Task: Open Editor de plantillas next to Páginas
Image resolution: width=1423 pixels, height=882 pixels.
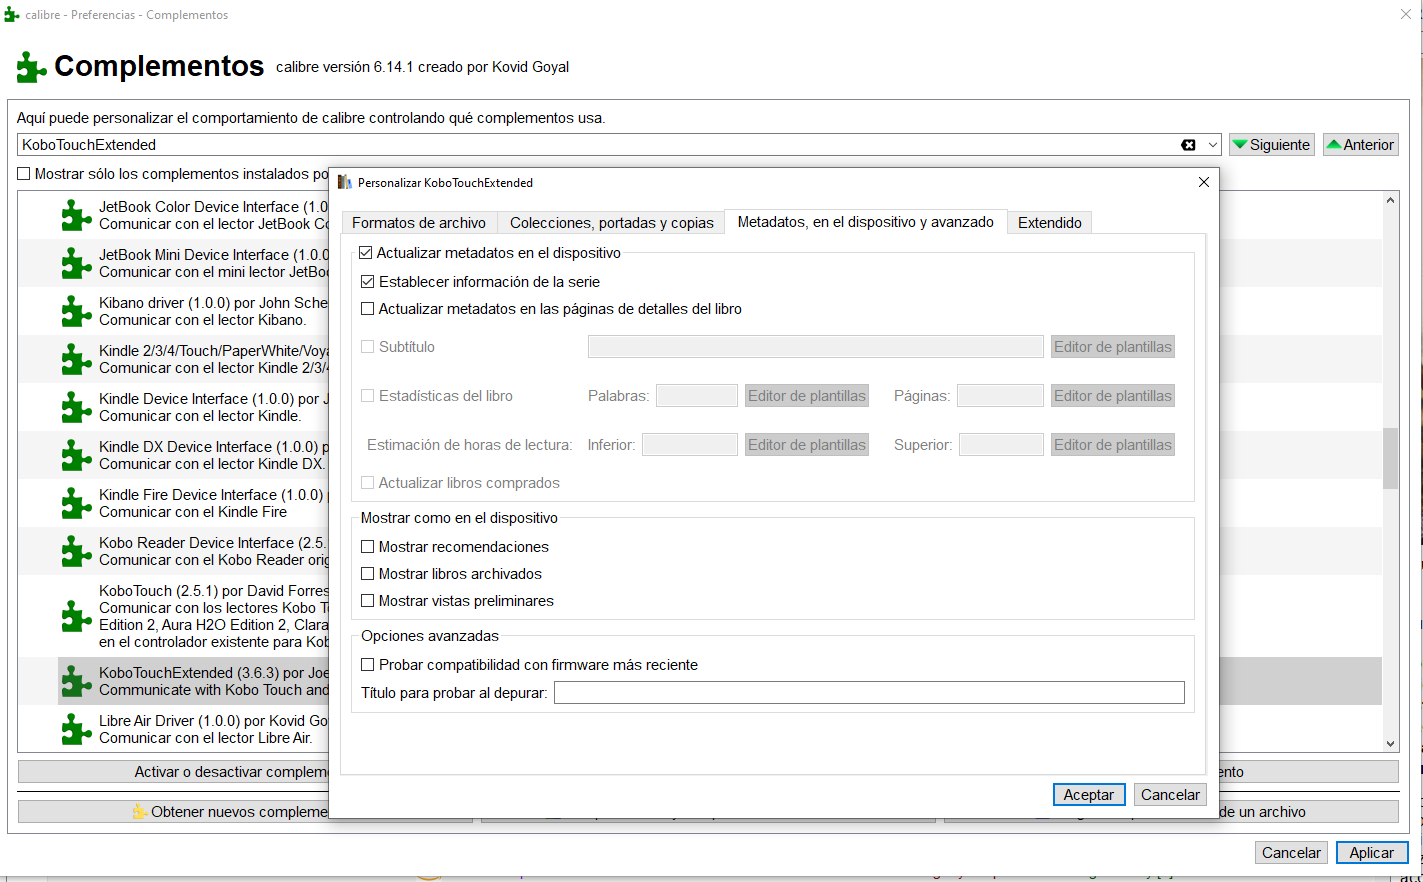Action: pyautogui.click(x=1113, y=396)
